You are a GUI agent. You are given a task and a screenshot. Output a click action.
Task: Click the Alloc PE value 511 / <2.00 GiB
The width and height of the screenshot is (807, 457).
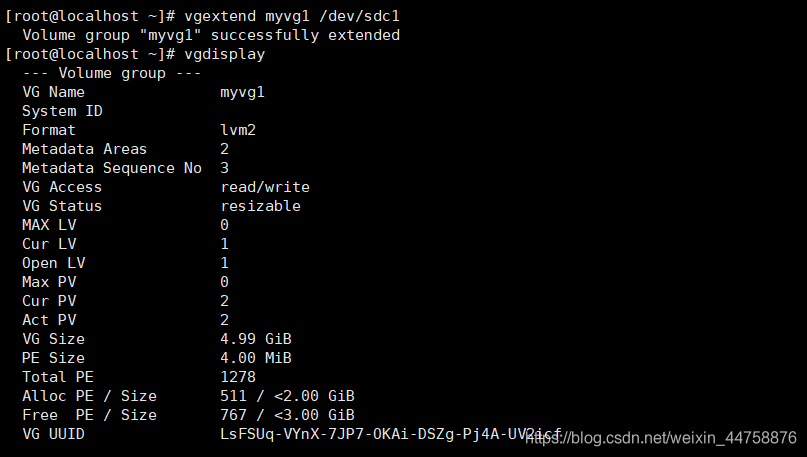pos(287,396)
